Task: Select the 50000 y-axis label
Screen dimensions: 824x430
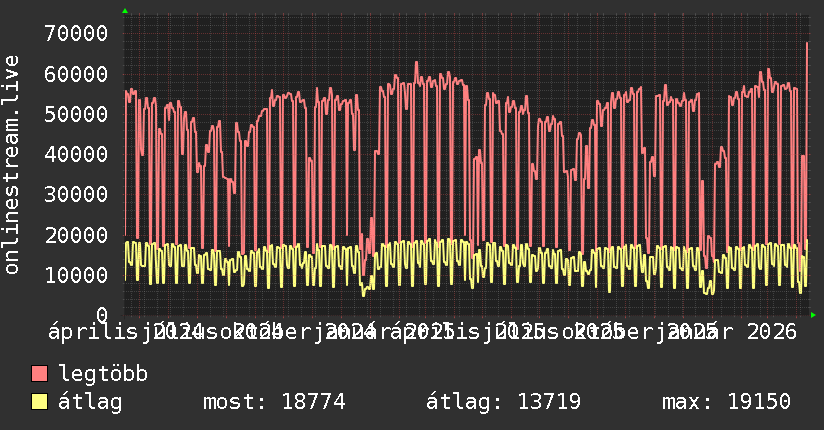Action: click(76, 114)
